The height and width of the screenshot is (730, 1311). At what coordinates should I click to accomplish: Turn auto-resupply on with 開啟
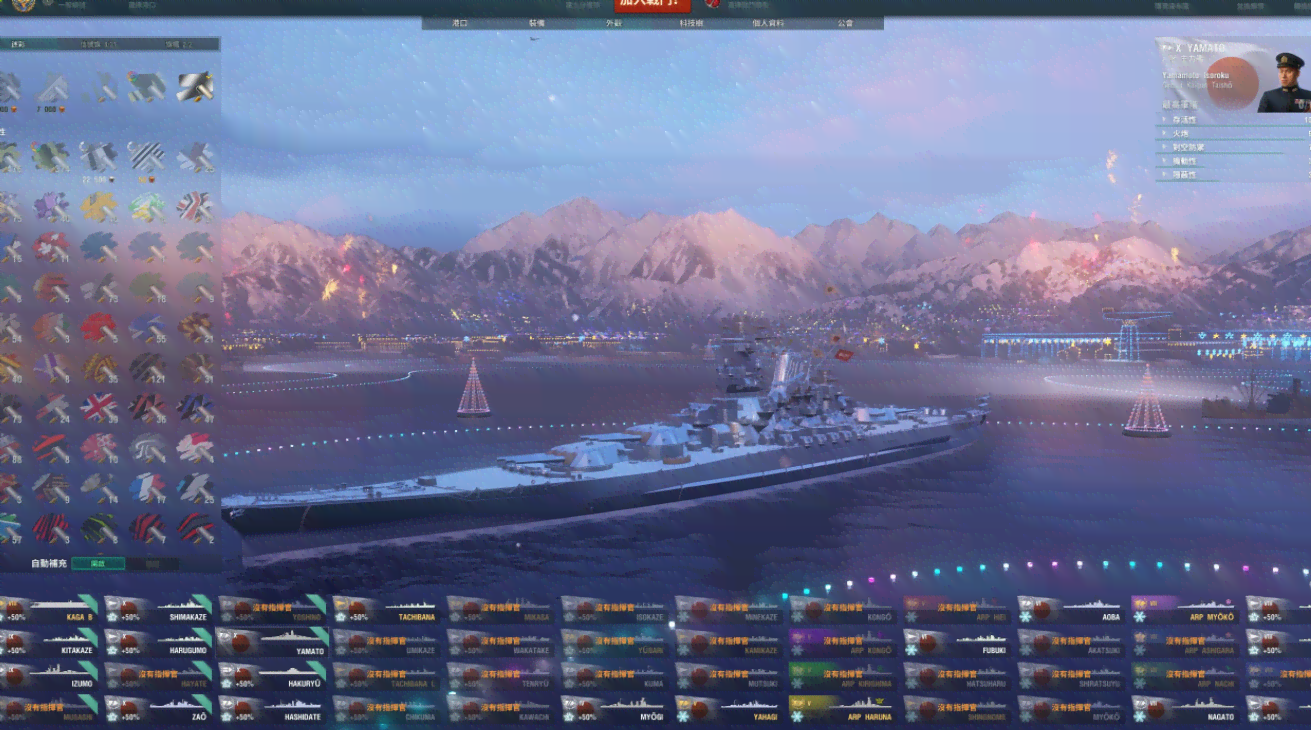pos(98,564)
